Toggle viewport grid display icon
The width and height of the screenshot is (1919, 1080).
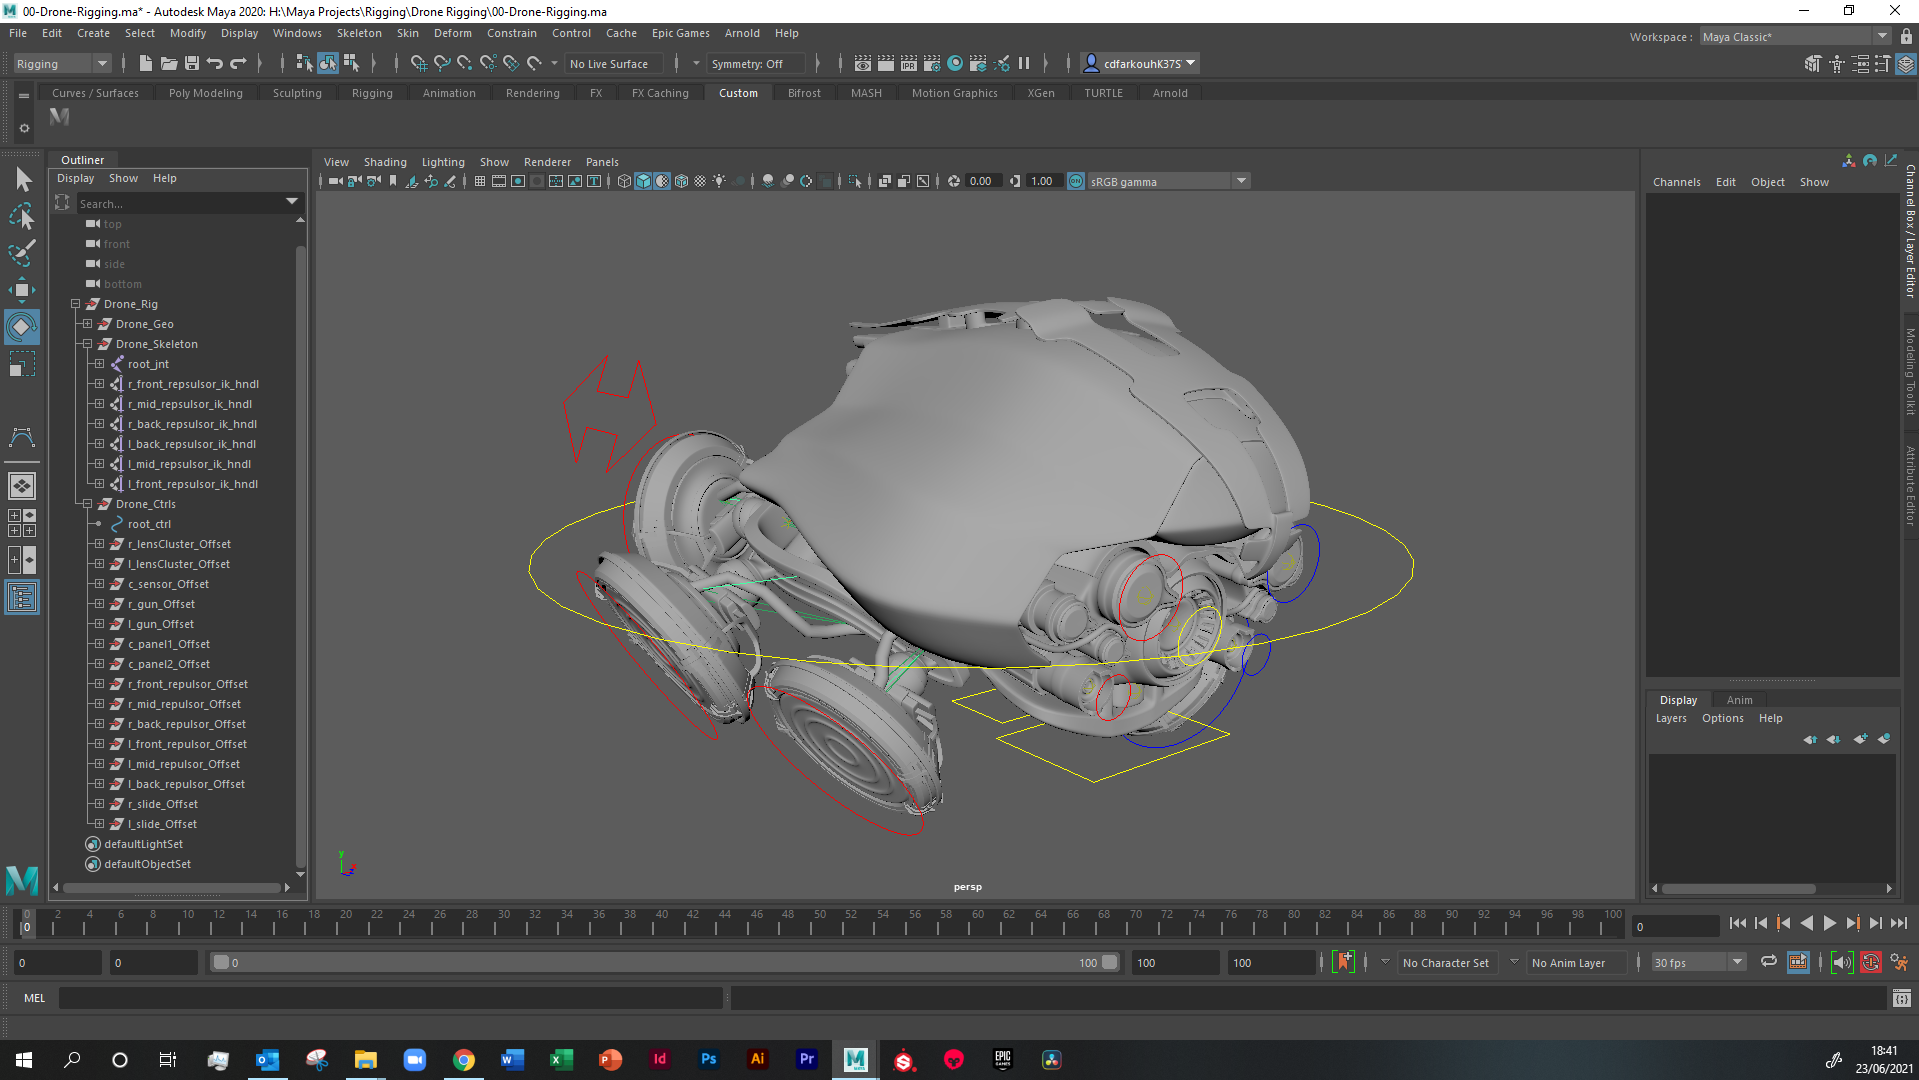click(x=480, y=181)
